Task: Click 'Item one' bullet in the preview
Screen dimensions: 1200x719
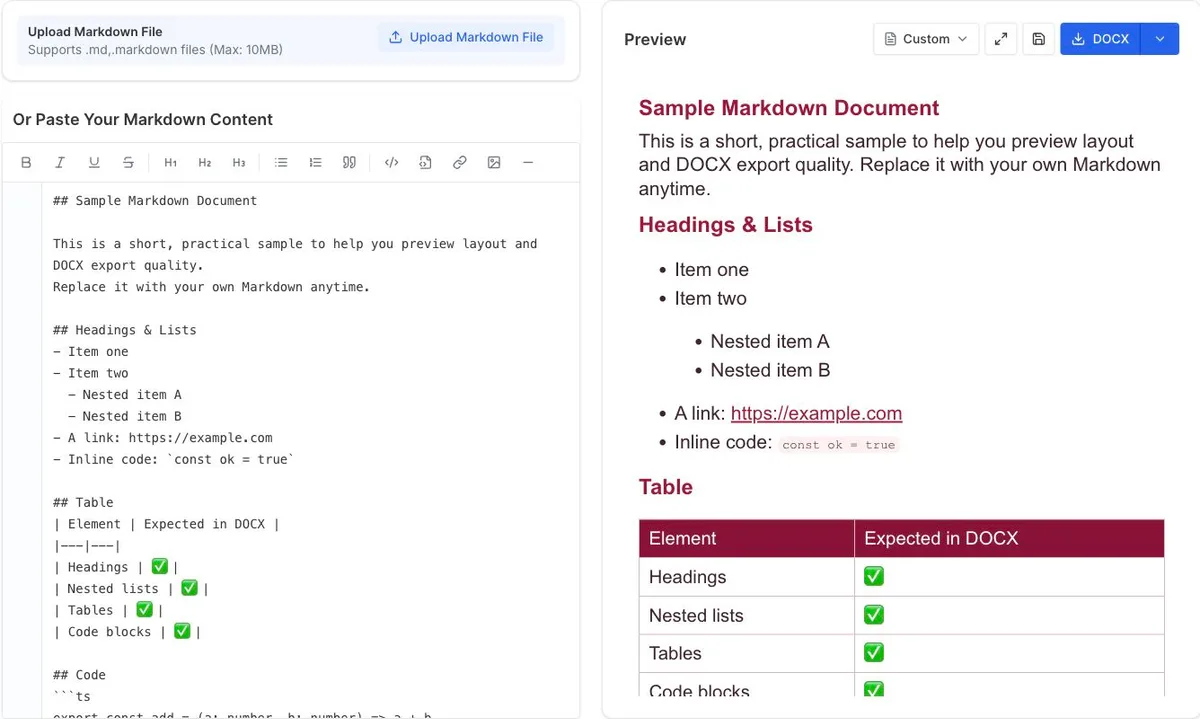Action: 711,270
